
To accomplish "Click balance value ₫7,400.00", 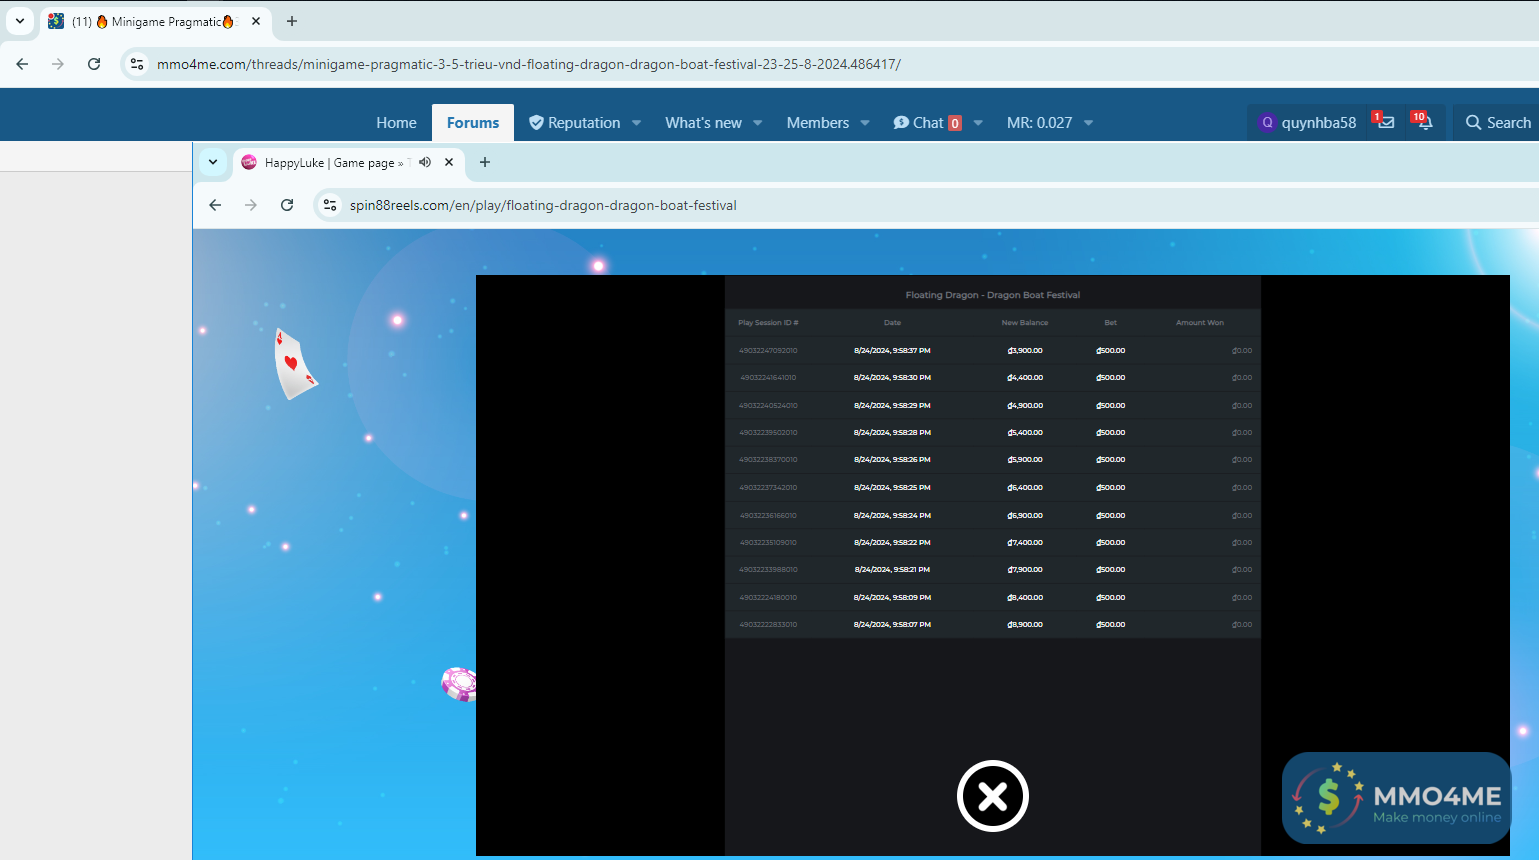I will point(1025,543).
